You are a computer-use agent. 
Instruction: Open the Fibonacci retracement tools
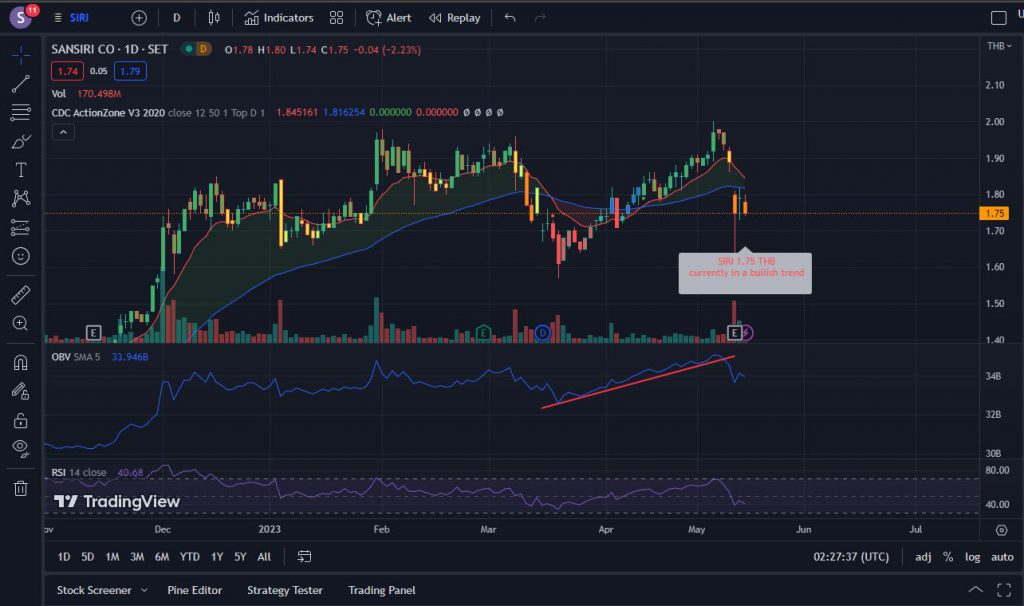point(21,112)
